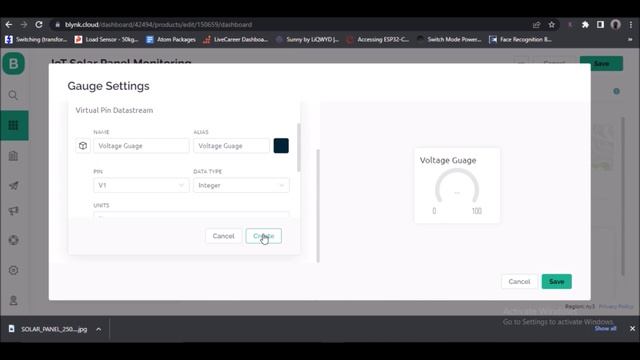Open the Atom Packages bookmark
The width and height of the screenshot is (640, 360).
tap(171, 40)
